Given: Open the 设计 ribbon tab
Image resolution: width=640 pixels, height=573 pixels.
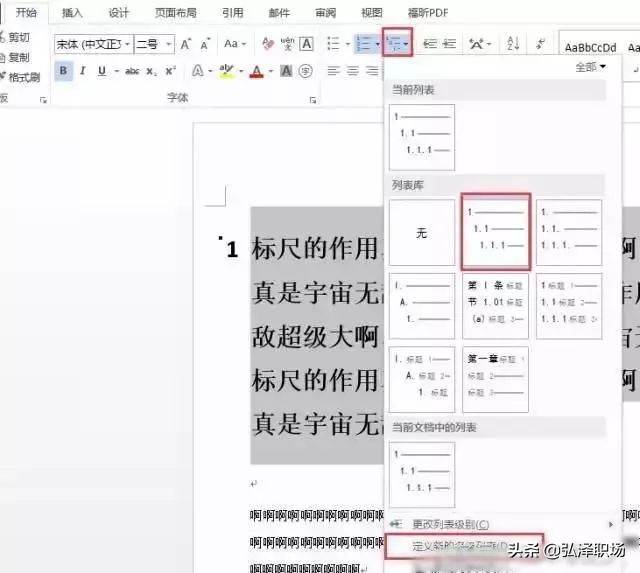Looking at the screenshot, I should pyautogui.click(x=118, y=13).
